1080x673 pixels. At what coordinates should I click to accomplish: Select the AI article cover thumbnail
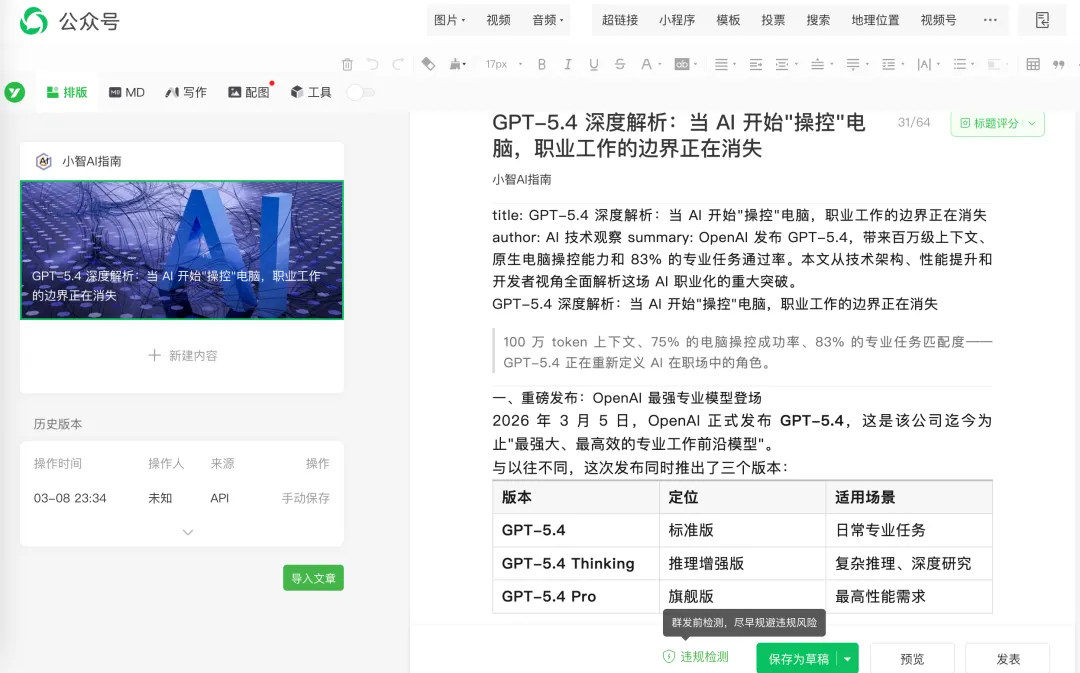(x=182, y=250)
